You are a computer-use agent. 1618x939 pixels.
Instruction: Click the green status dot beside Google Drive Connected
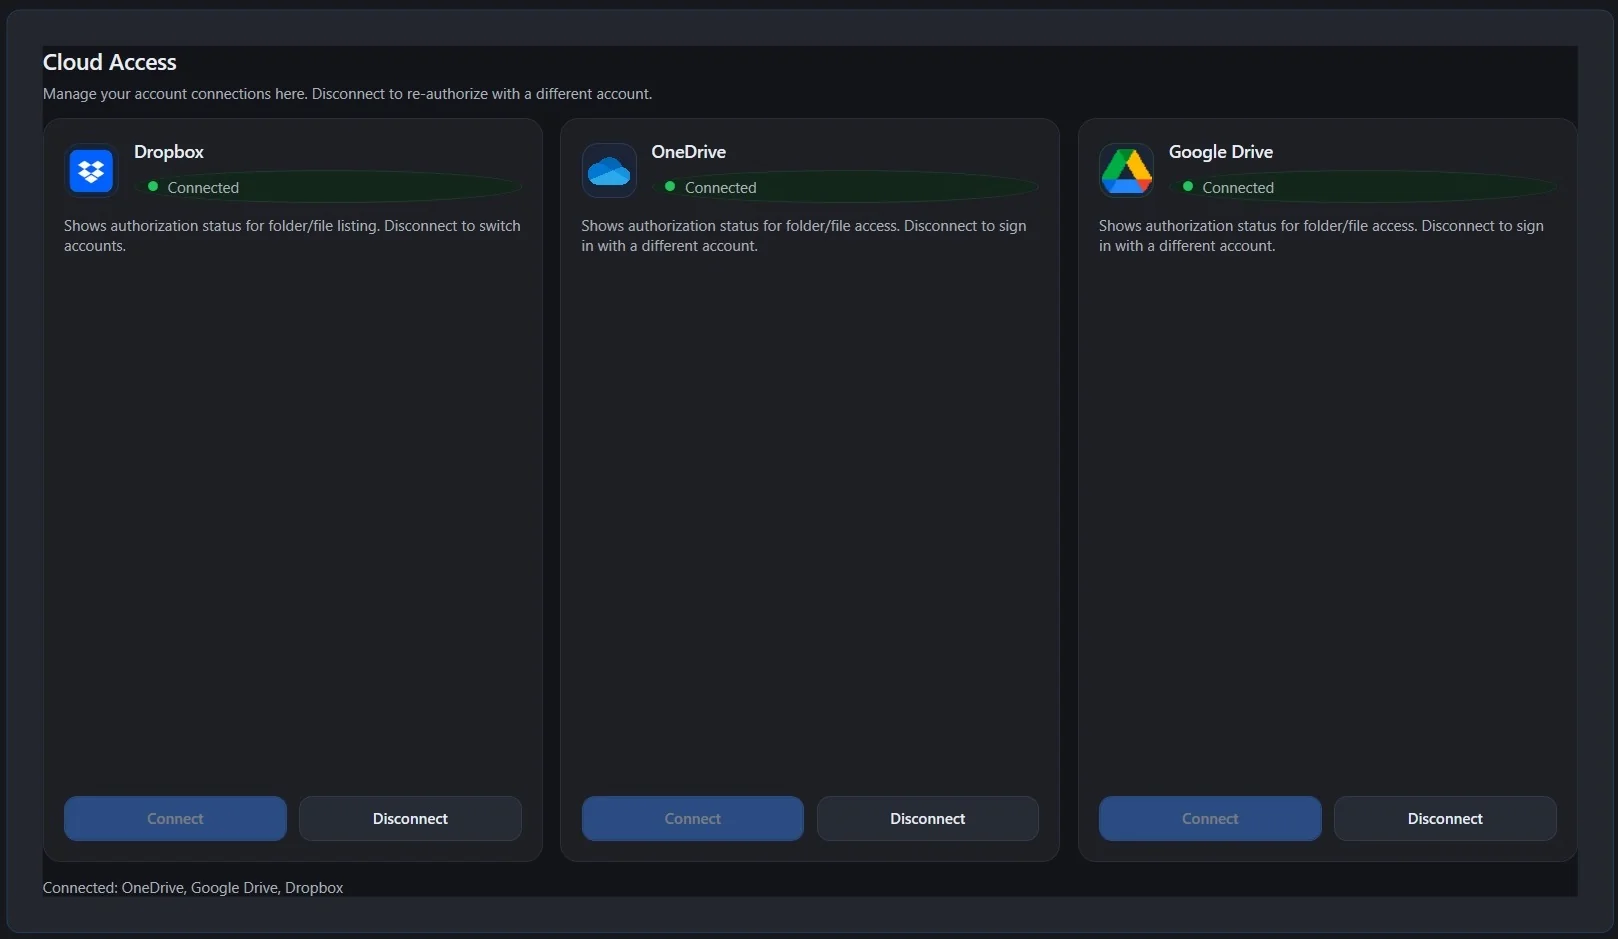1188,187
